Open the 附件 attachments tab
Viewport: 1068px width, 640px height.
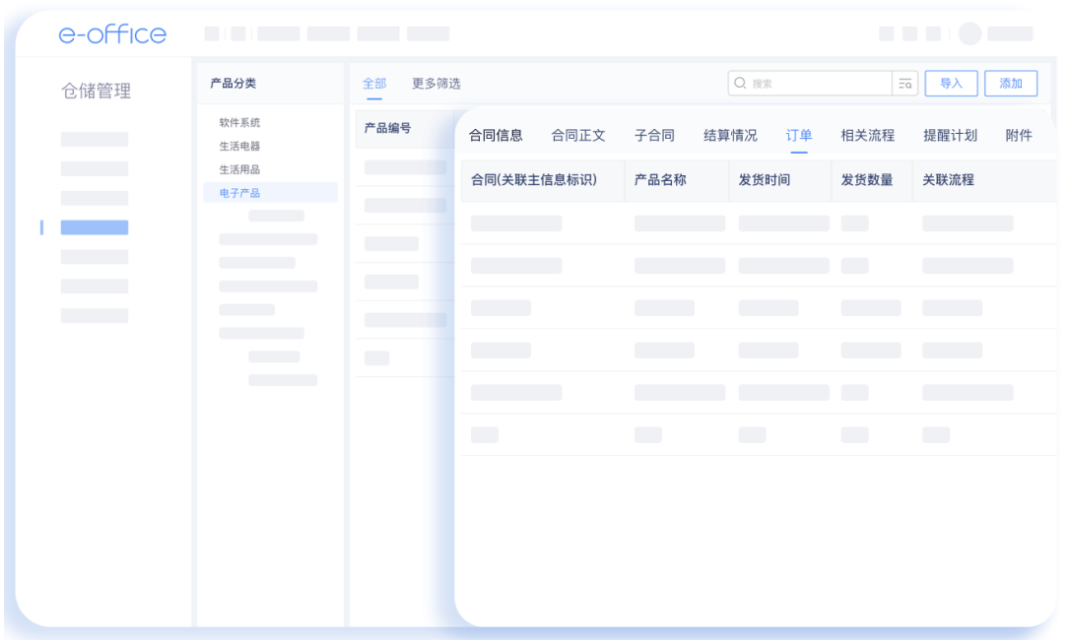tap(1018, 136)
